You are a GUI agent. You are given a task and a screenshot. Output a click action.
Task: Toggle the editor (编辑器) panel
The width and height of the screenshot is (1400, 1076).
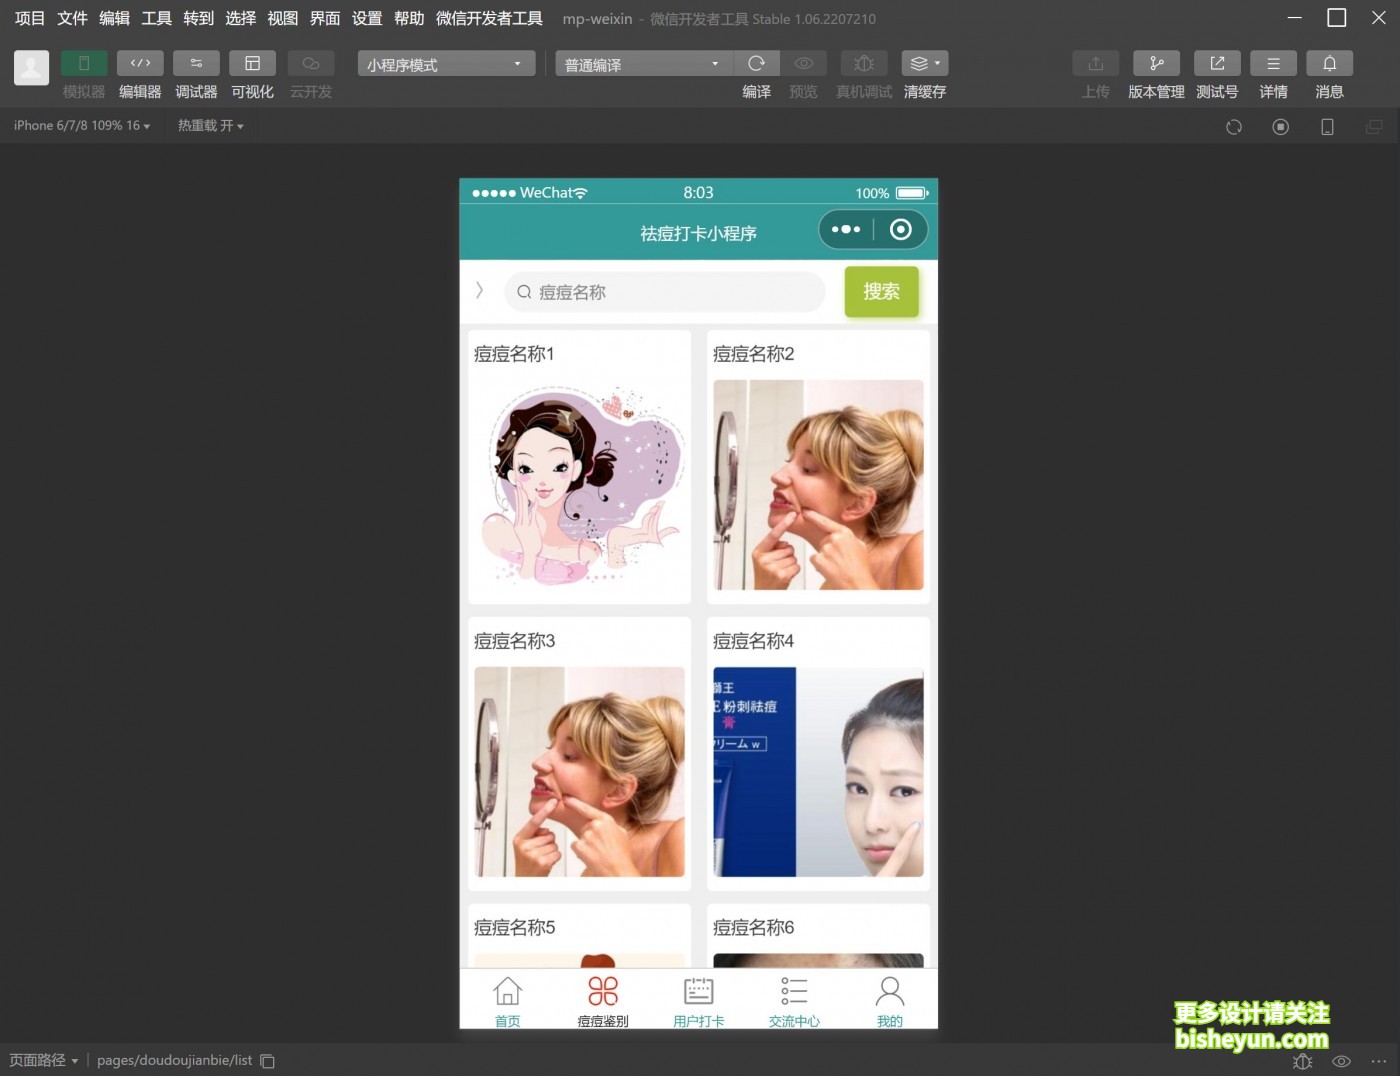click(x=140, y=63)
